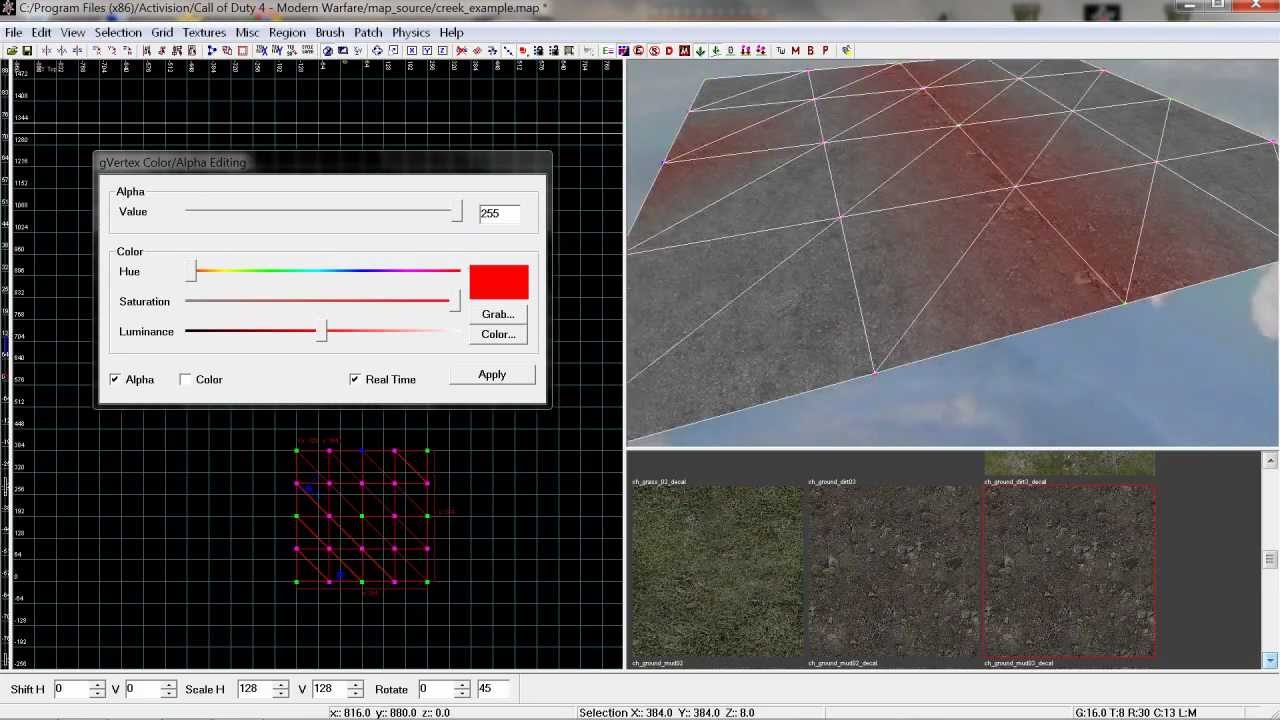Image resolution: width=1280 pixels, height=720 pixels.
Task: Click the red letter B toolbar icon
Action: pos(810,51)
